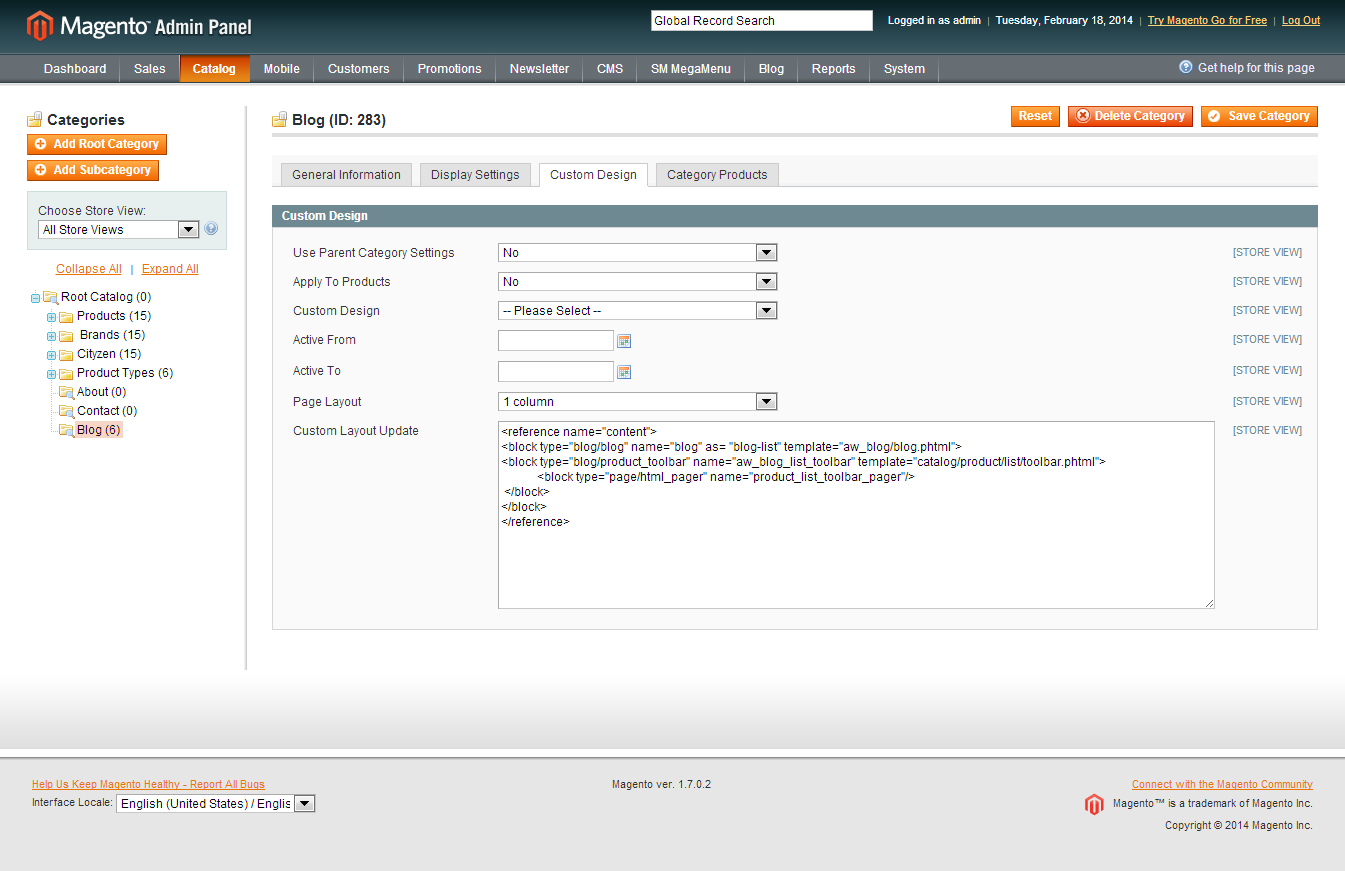Image resolution: width=1345 pixels, height=871 pixels.
Task: Click the help icon beside store view selector
Action: point(211,229)
